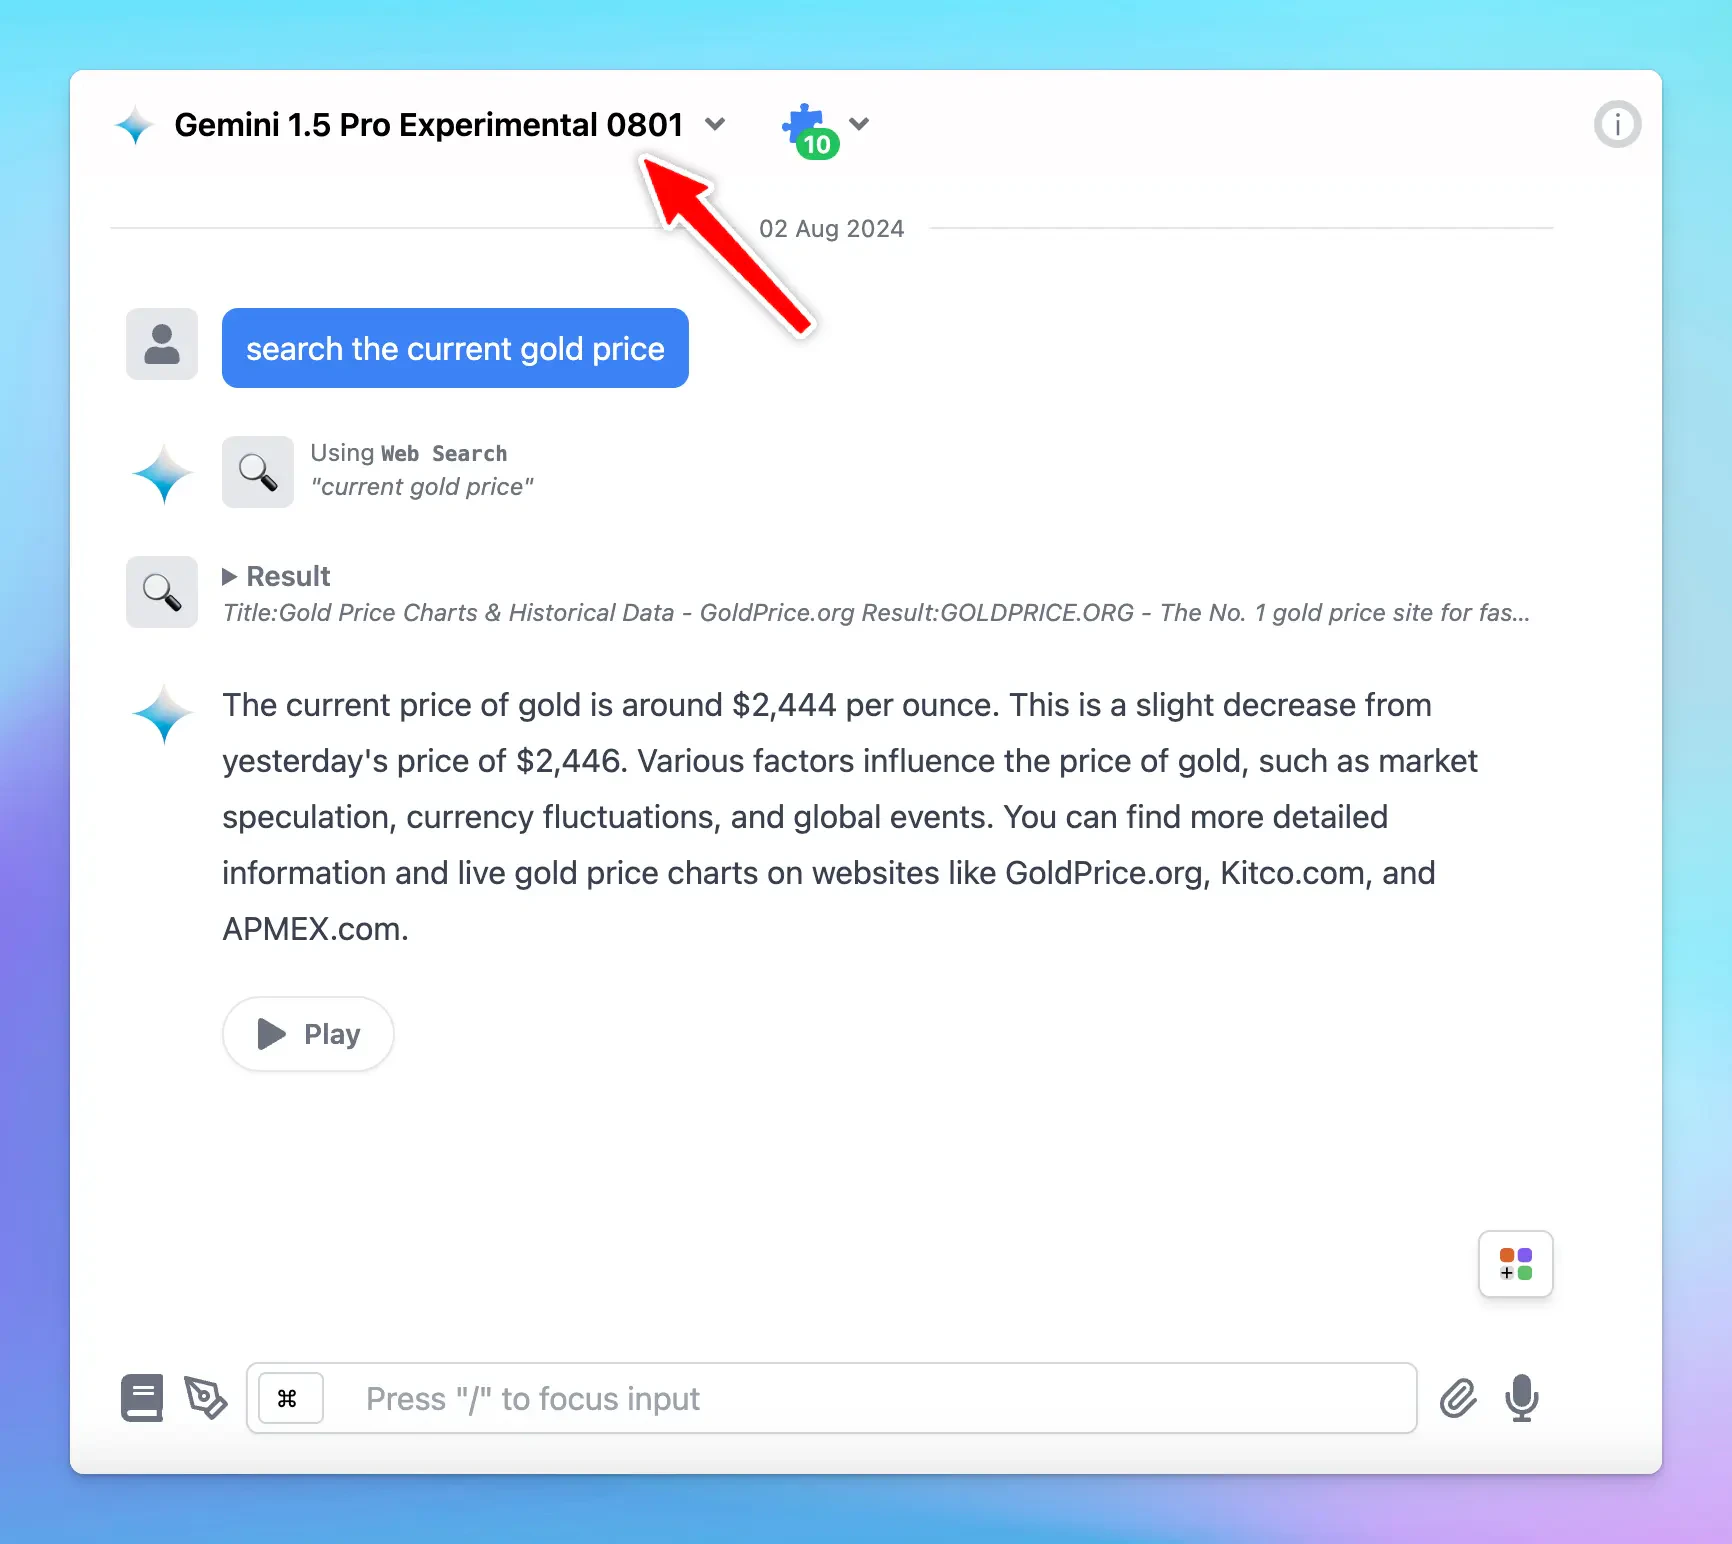The height and width of the screenshot is (1544, 1732).
Task: Open the apps grid button
Action: [1516, 1264]
